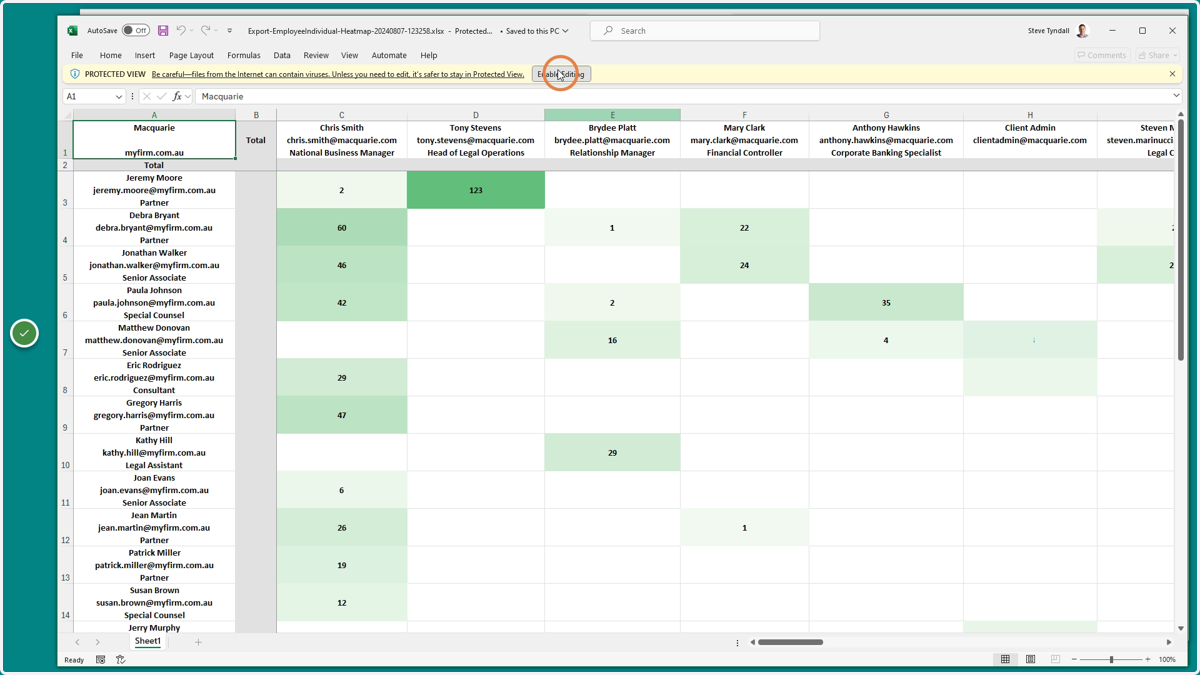
Task: Open Customize Quick Access Toolbar dropdown
Action: (x=230, y=31)
